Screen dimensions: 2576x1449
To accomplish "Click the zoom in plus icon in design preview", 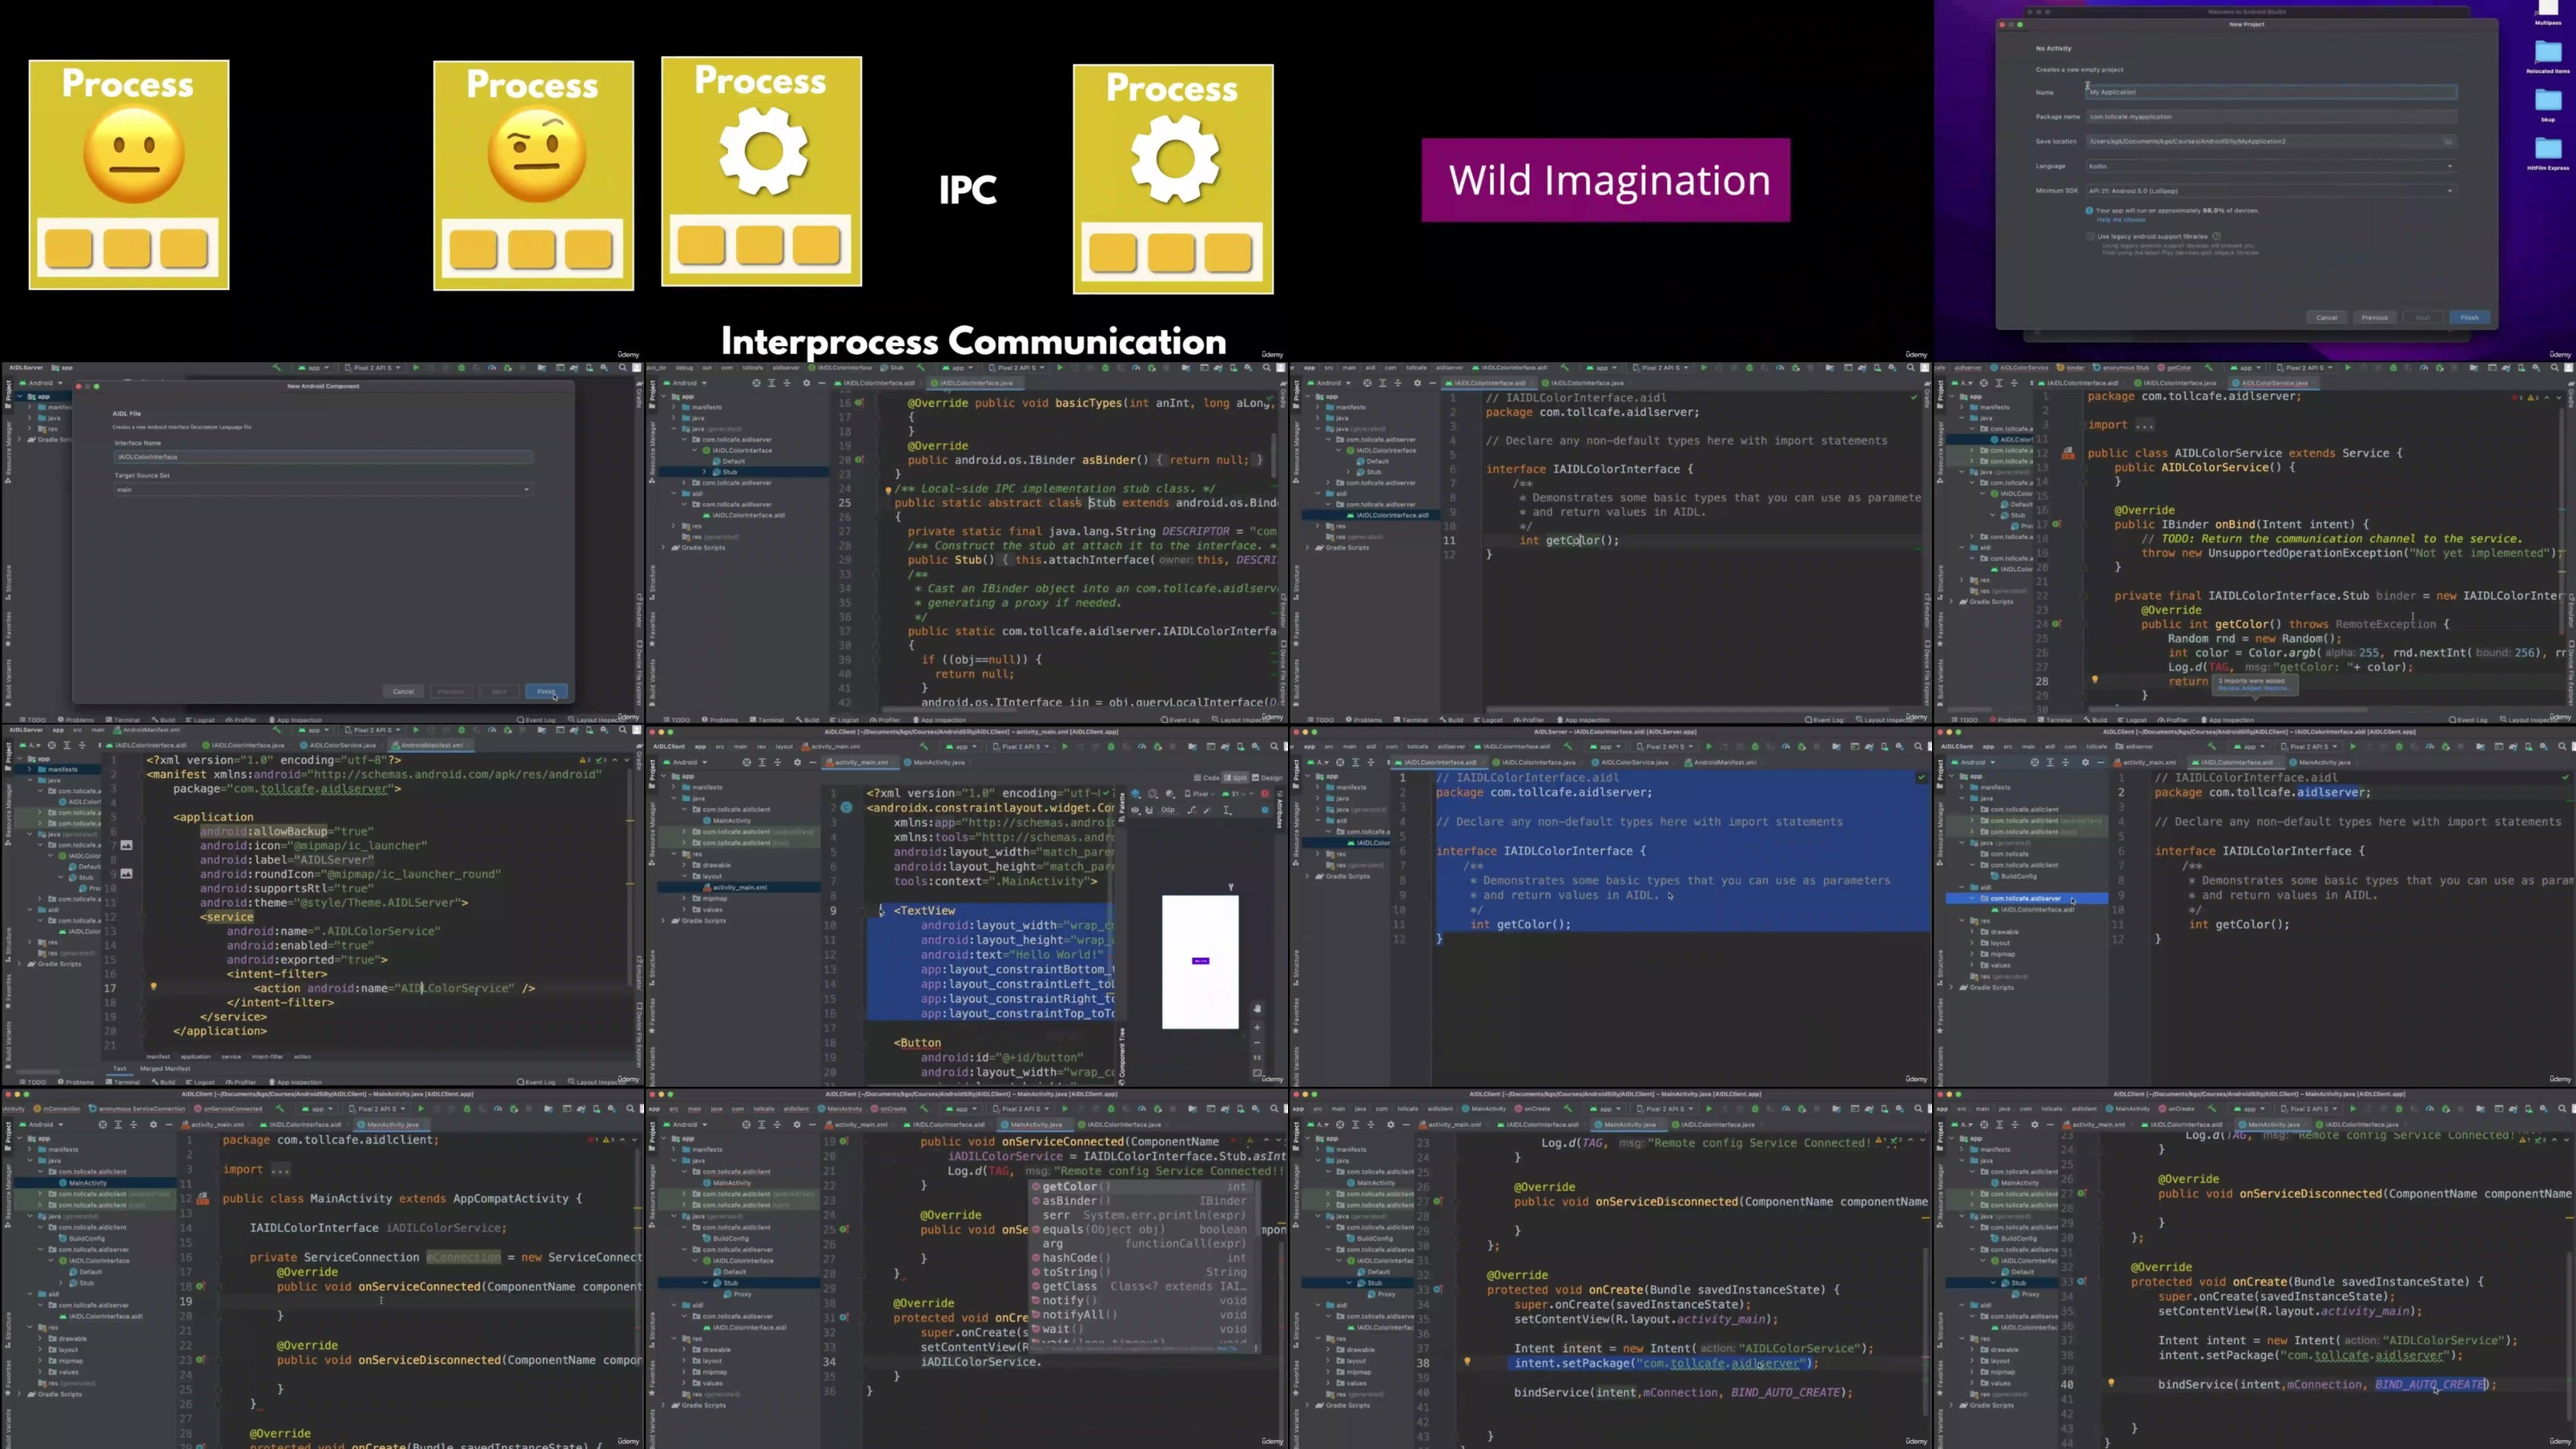I will 1257,1028.
